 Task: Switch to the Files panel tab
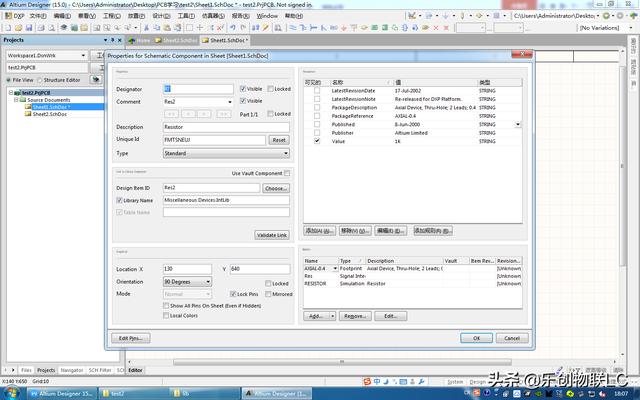(x=26, y=370)
